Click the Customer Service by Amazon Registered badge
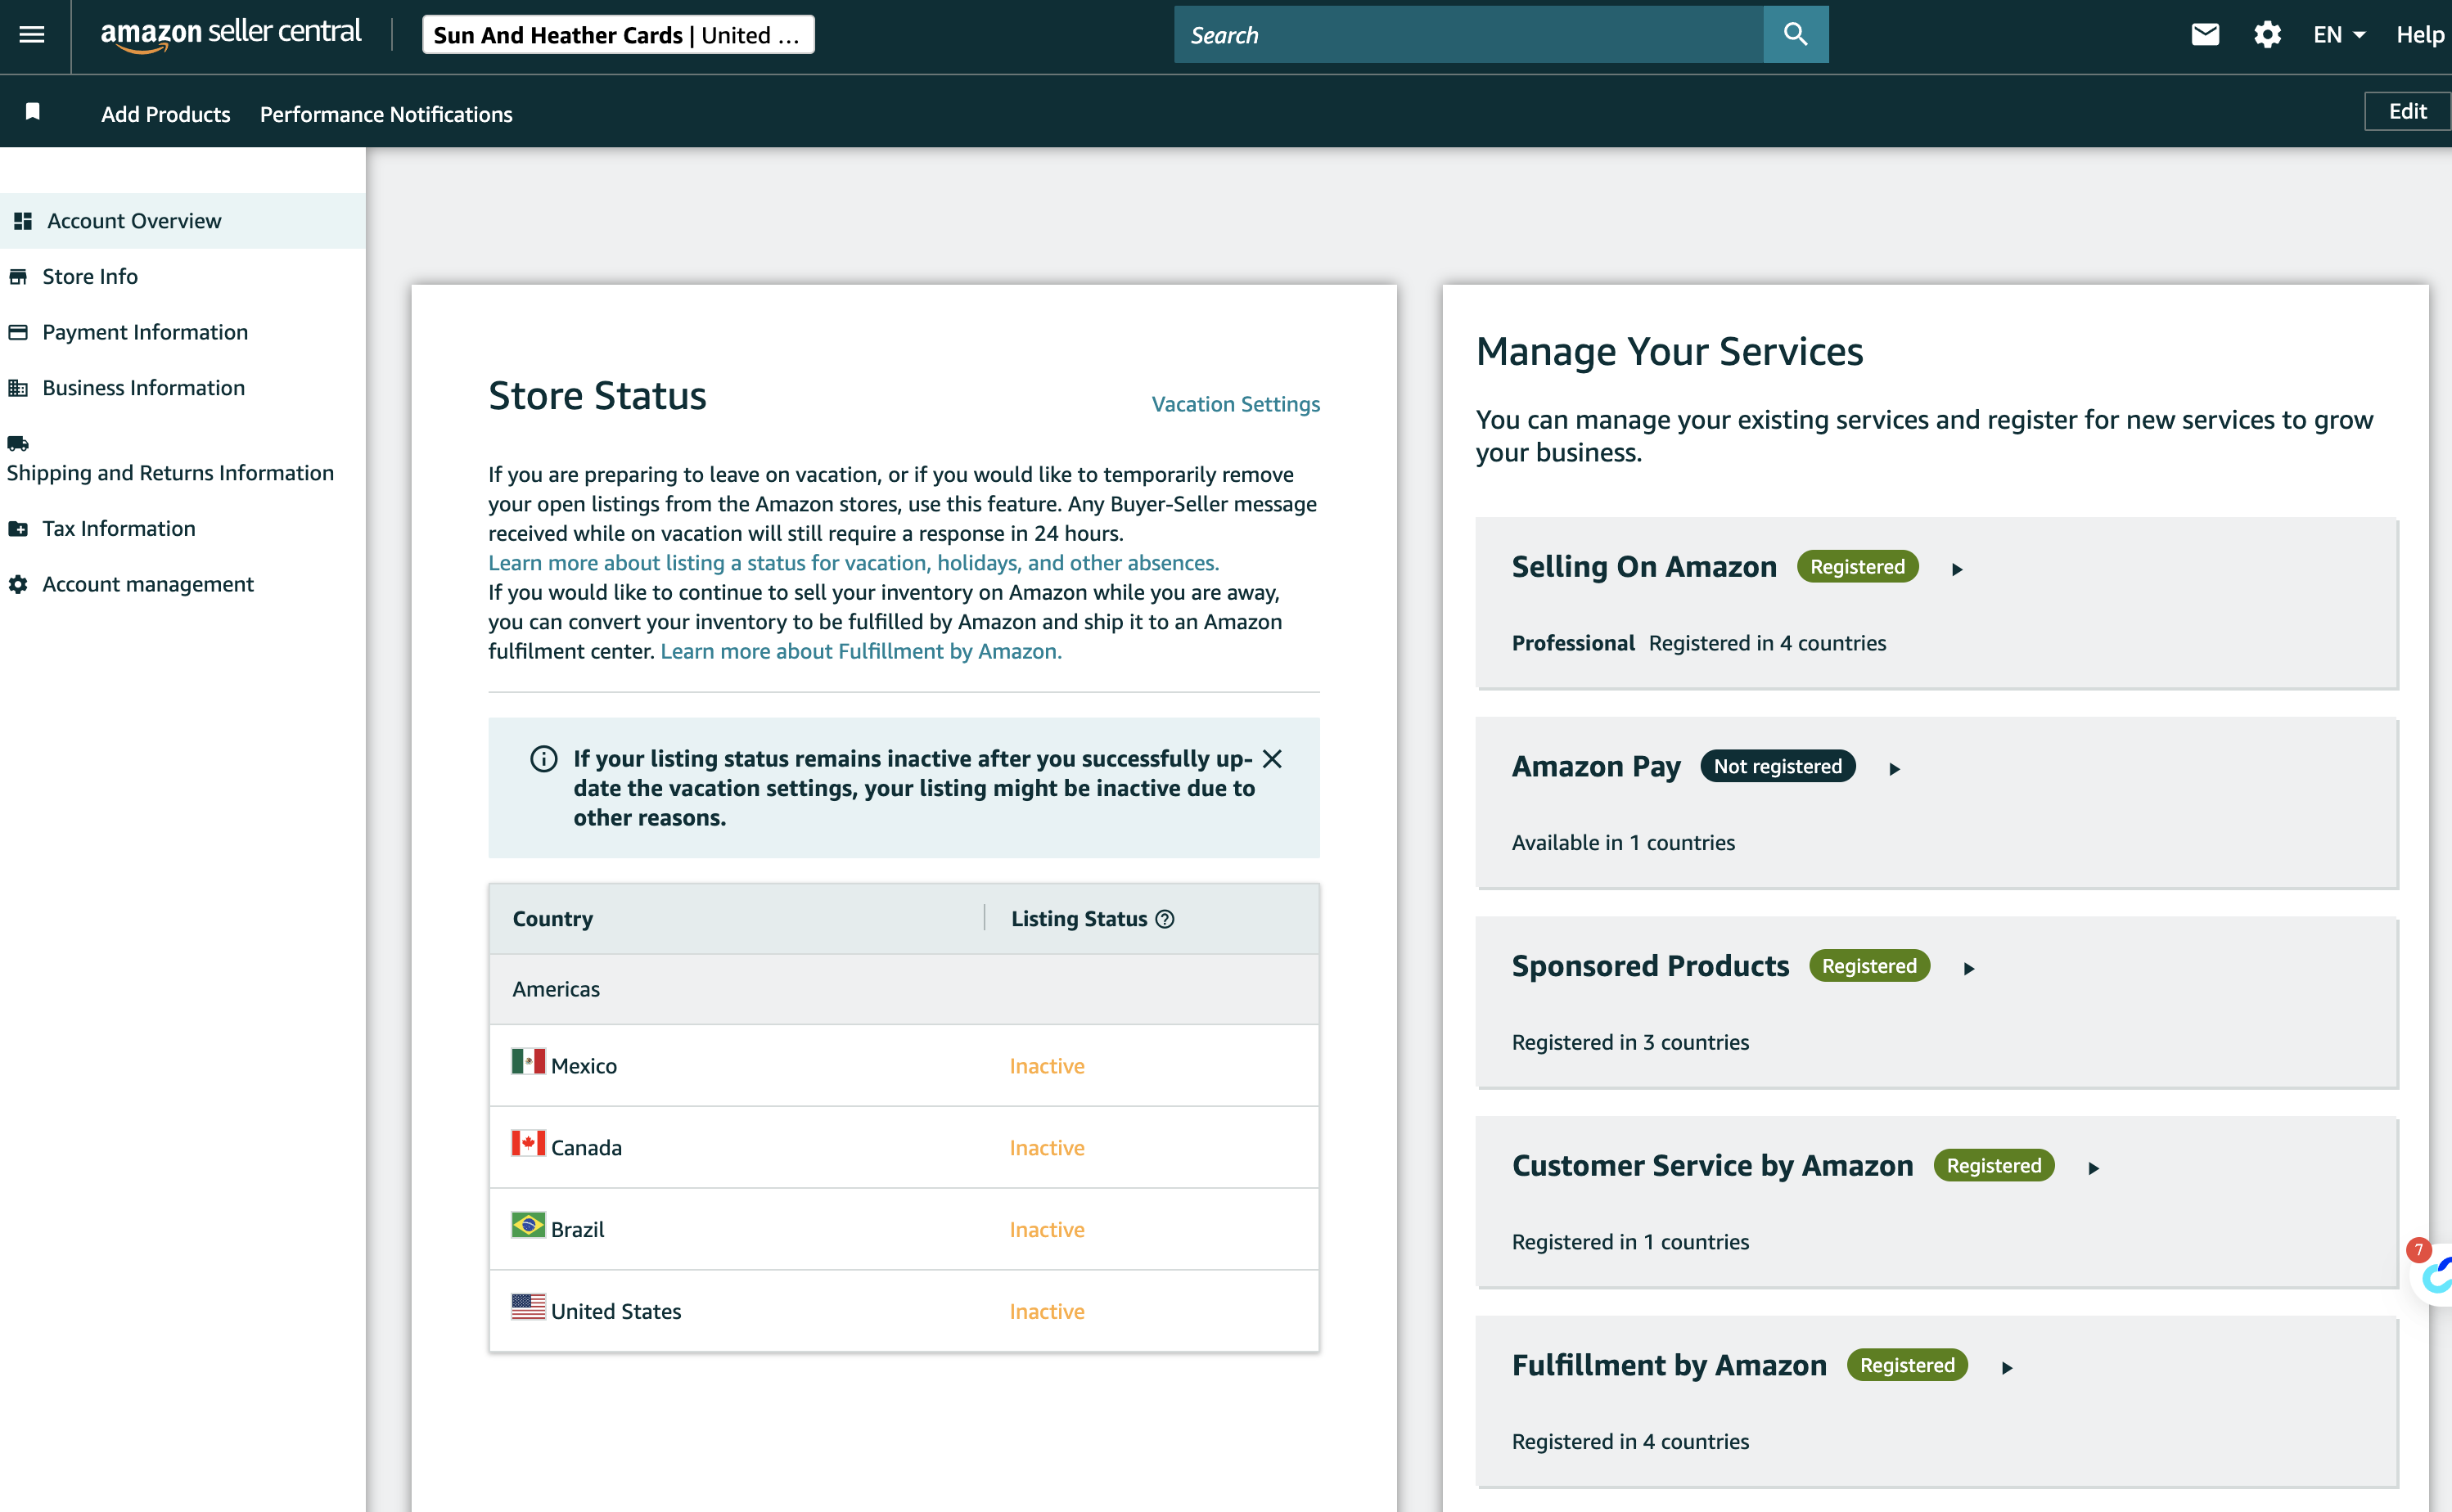 [1993, 1166]
